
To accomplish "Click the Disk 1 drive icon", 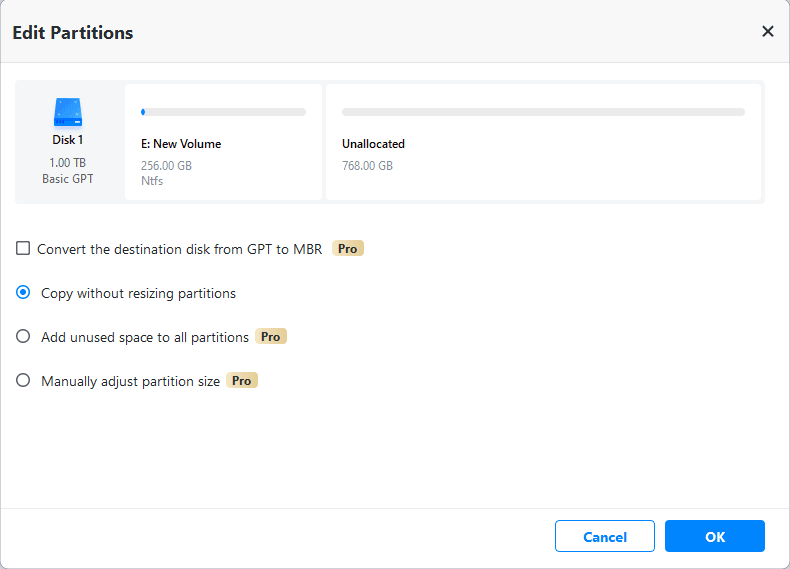I will (x=67, y=111).
